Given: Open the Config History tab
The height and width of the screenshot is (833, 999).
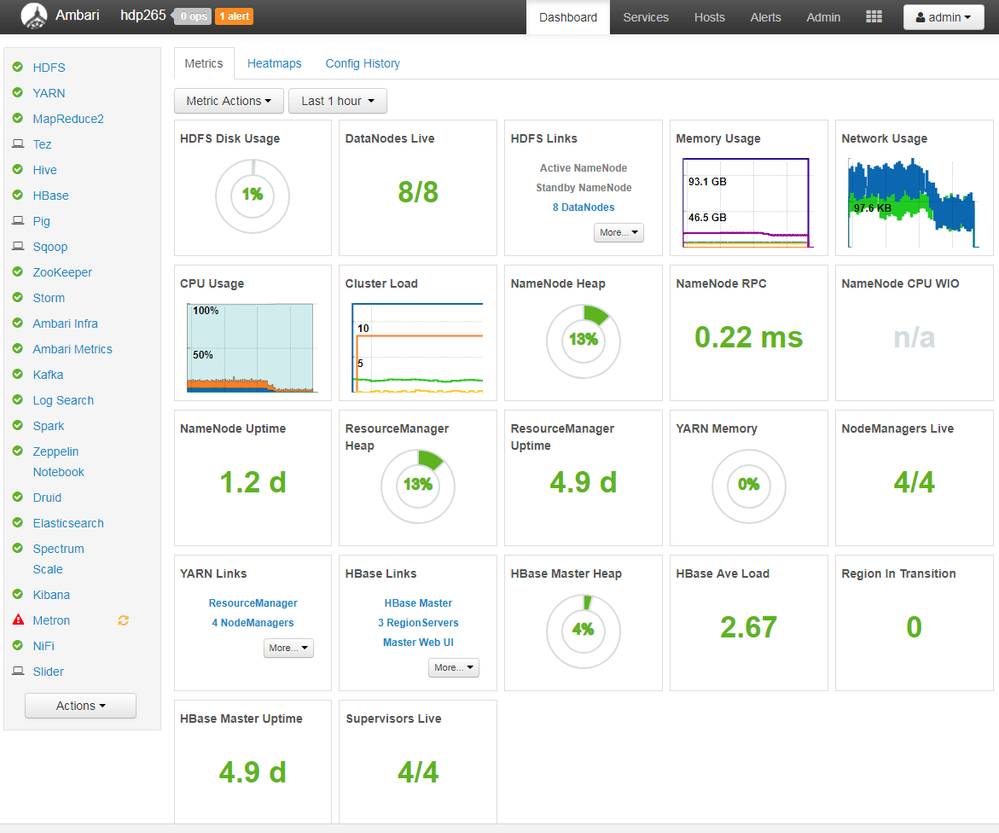Looking at the screenshot, I should click(362, 63).
